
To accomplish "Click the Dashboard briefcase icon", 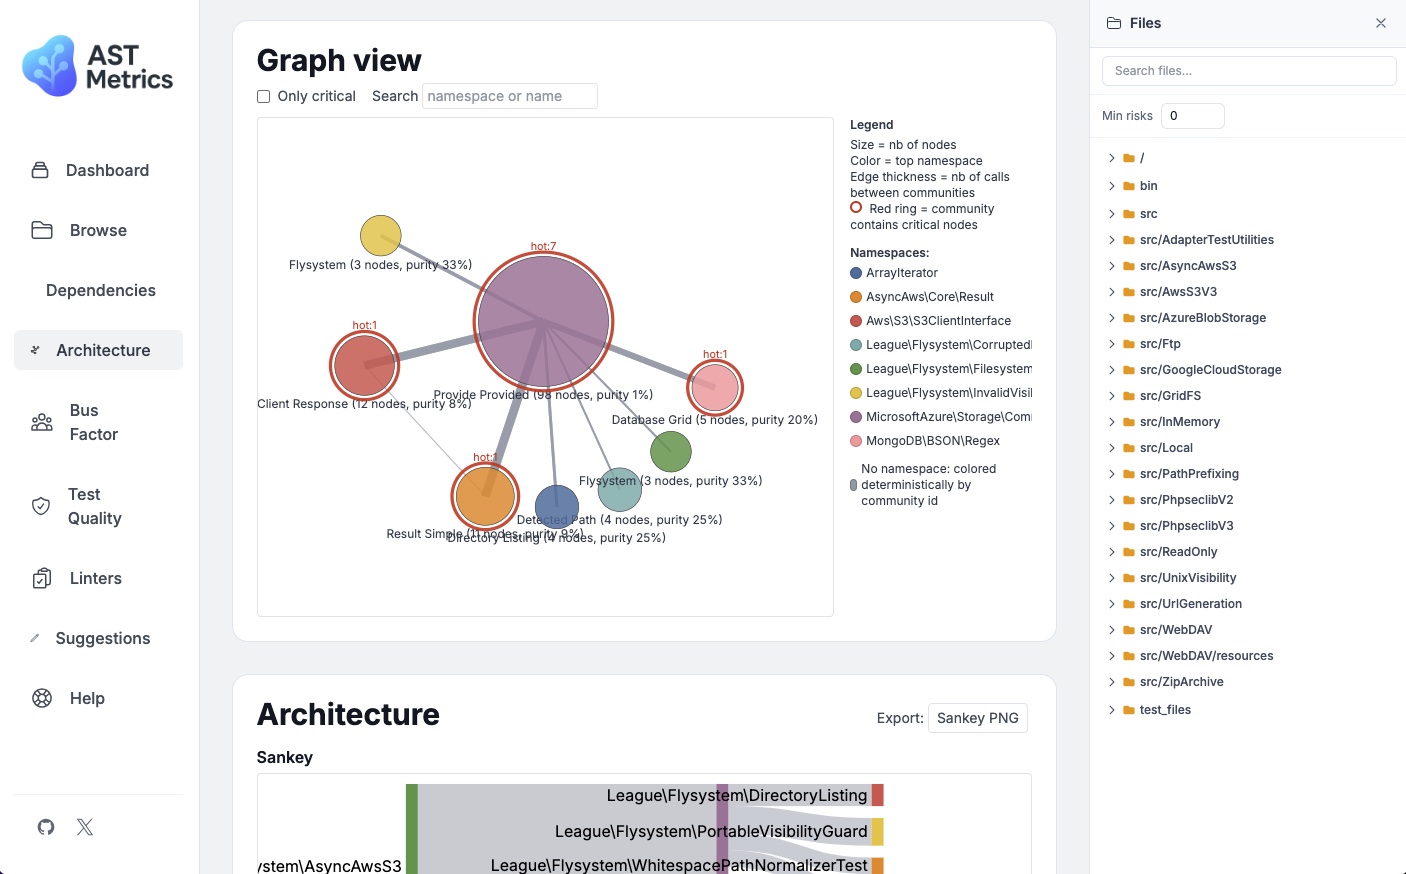I will (40, 170).
